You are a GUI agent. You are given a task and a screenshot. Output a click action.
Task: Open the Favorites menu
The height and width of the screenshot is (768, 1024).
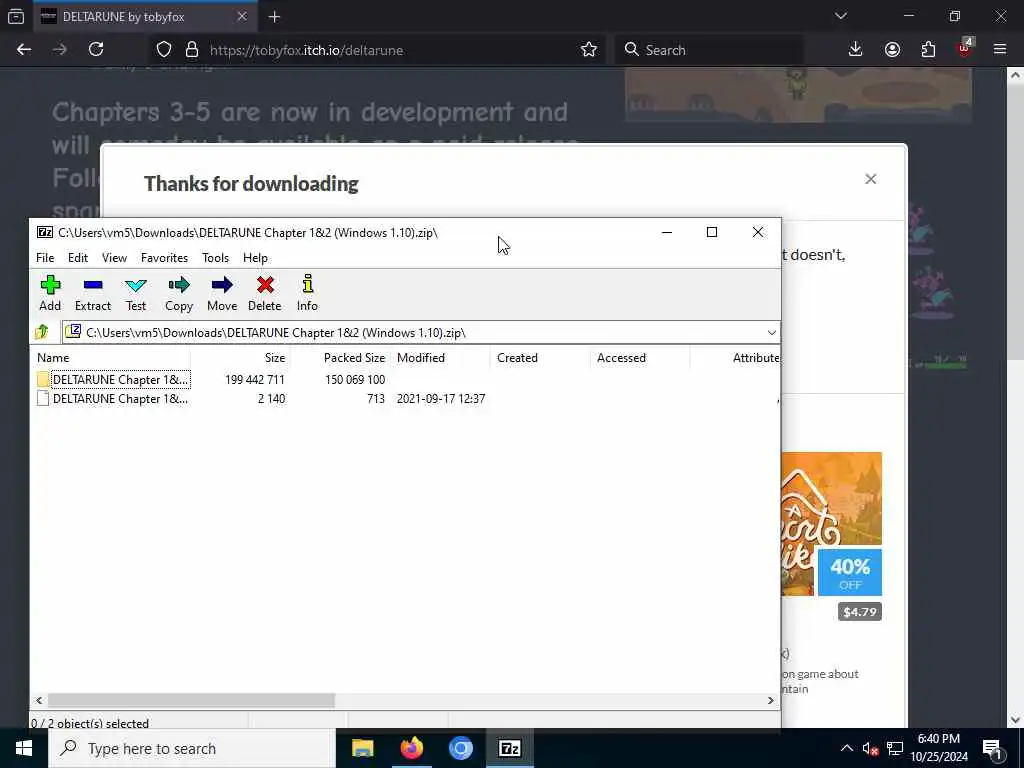(165, 258)
